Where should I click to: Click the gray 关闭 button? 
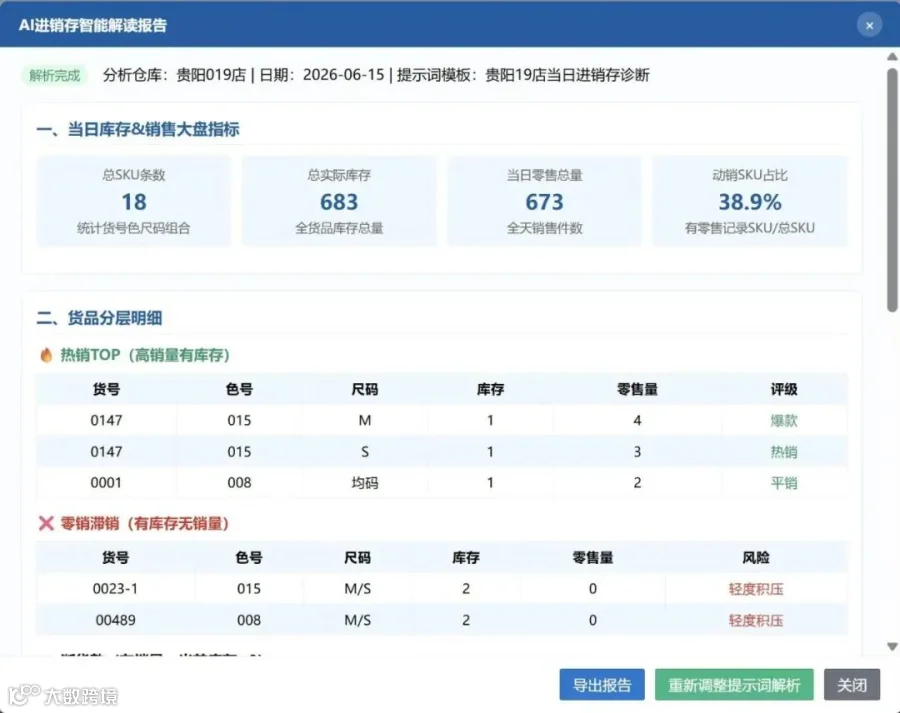(x=852, y=684)
